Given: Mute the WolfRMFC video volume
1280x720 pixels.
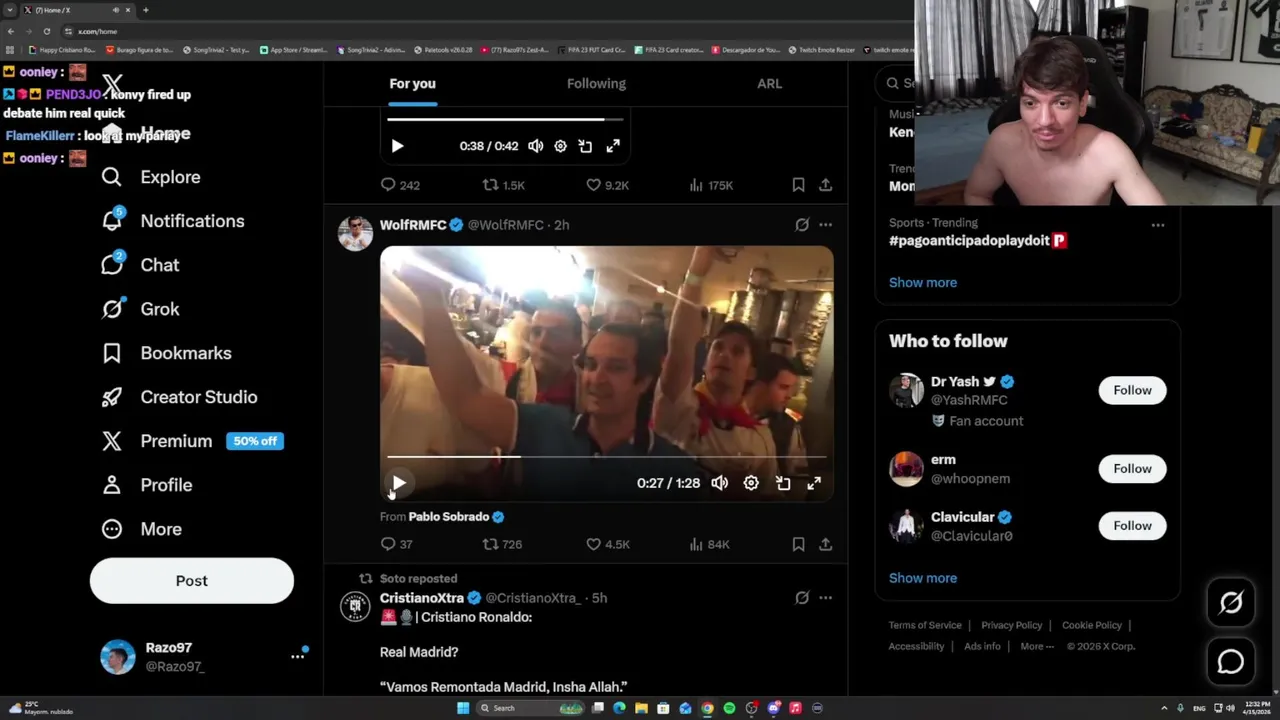Looking at the screenshot, I should [x=719, y=483].
